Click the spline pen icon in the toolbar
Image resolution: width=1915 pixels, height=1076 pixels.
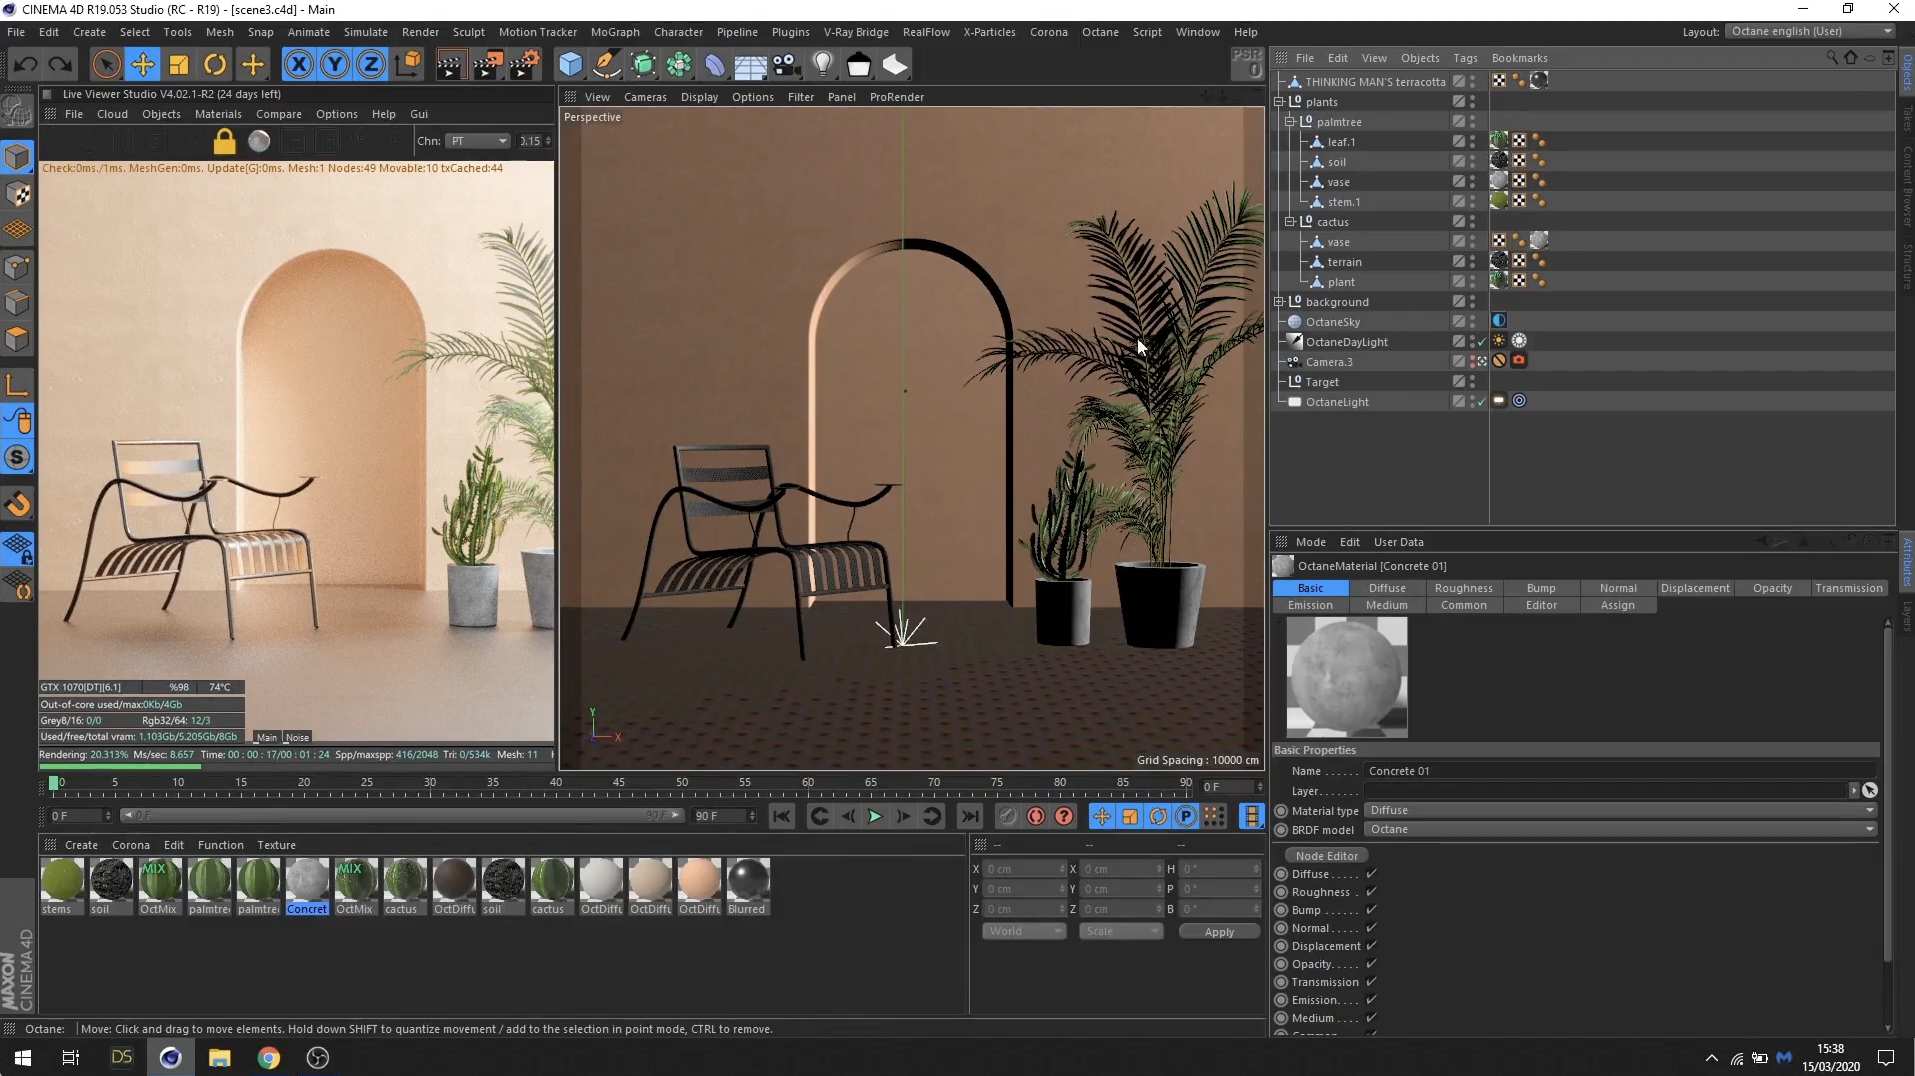(x=605, y=64)
